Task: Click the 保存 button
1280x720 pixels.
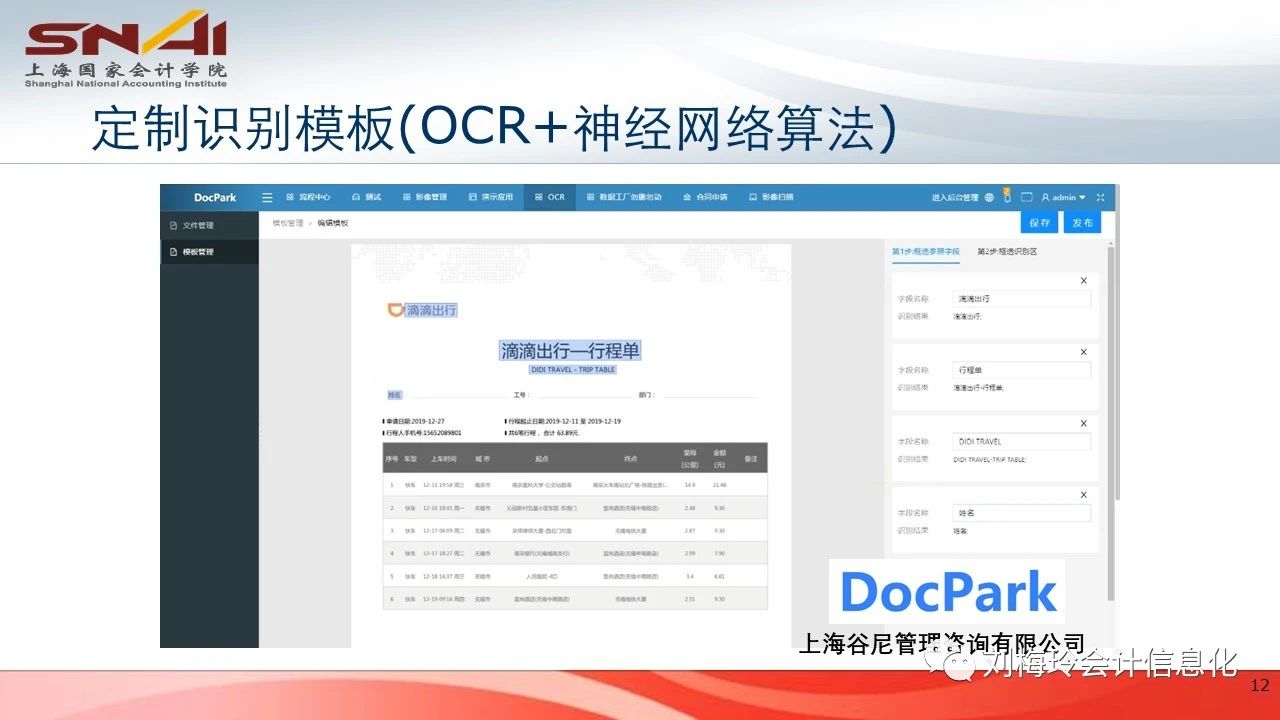Action: click(1039, 223)
